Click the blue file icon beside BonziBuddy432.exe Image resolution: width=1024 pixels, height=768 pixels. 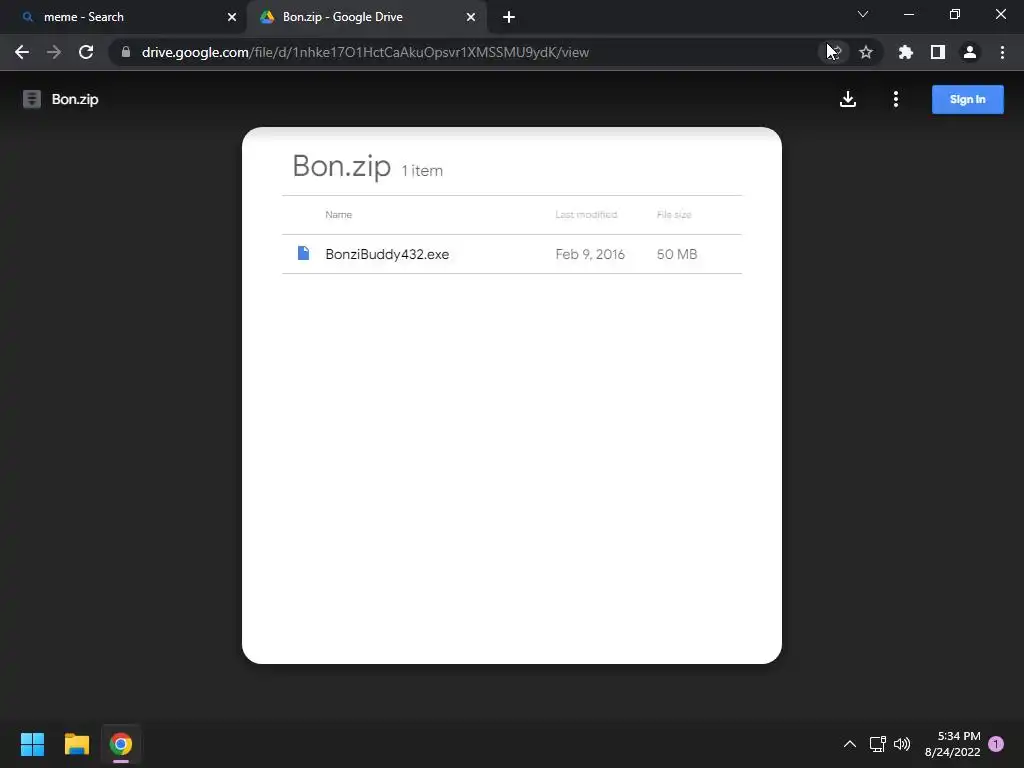tap(303, 253)
